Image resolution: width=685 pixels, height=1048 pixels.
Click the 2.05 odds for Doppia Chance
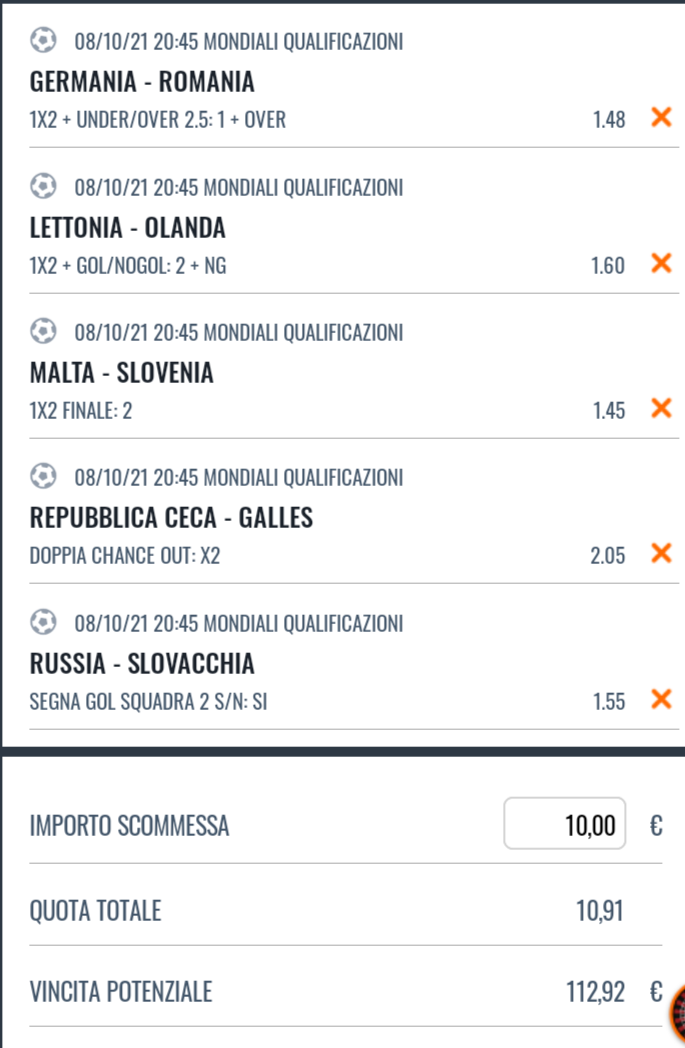[607, 555]
